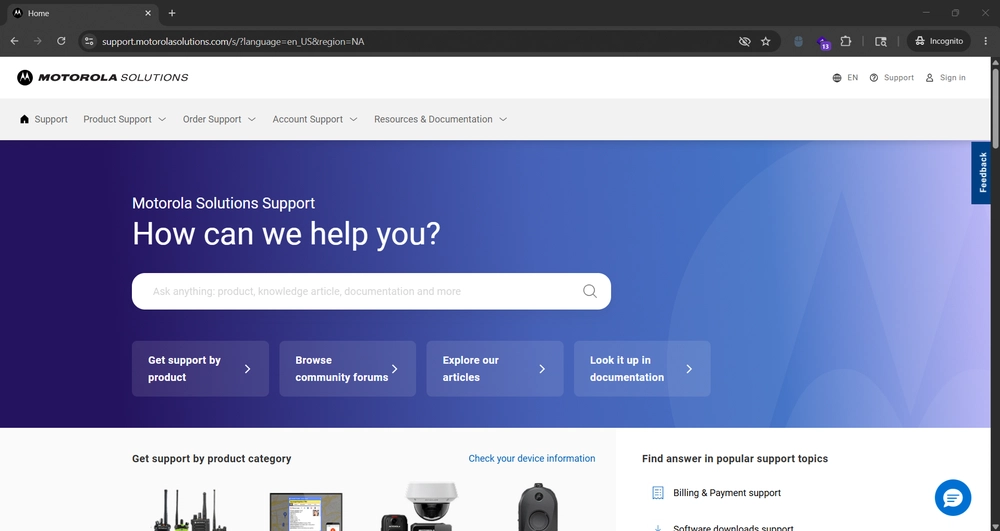Click the purple extension icon with badge

tap(823, 42)
